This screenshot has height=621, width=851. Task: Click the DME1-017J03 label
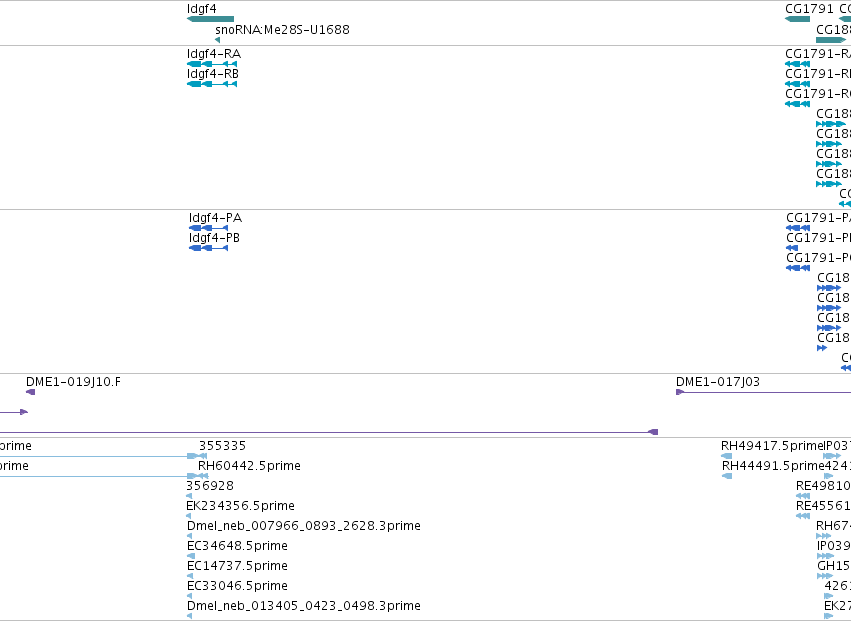718,382
